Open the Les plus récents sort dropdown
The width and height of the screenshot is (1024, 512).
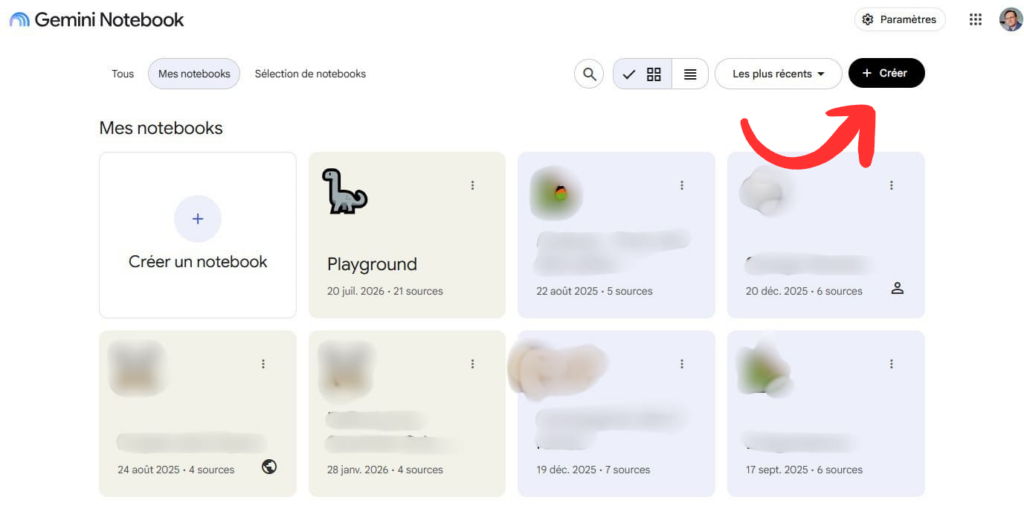pyautogui.click(x=778, y=74)
